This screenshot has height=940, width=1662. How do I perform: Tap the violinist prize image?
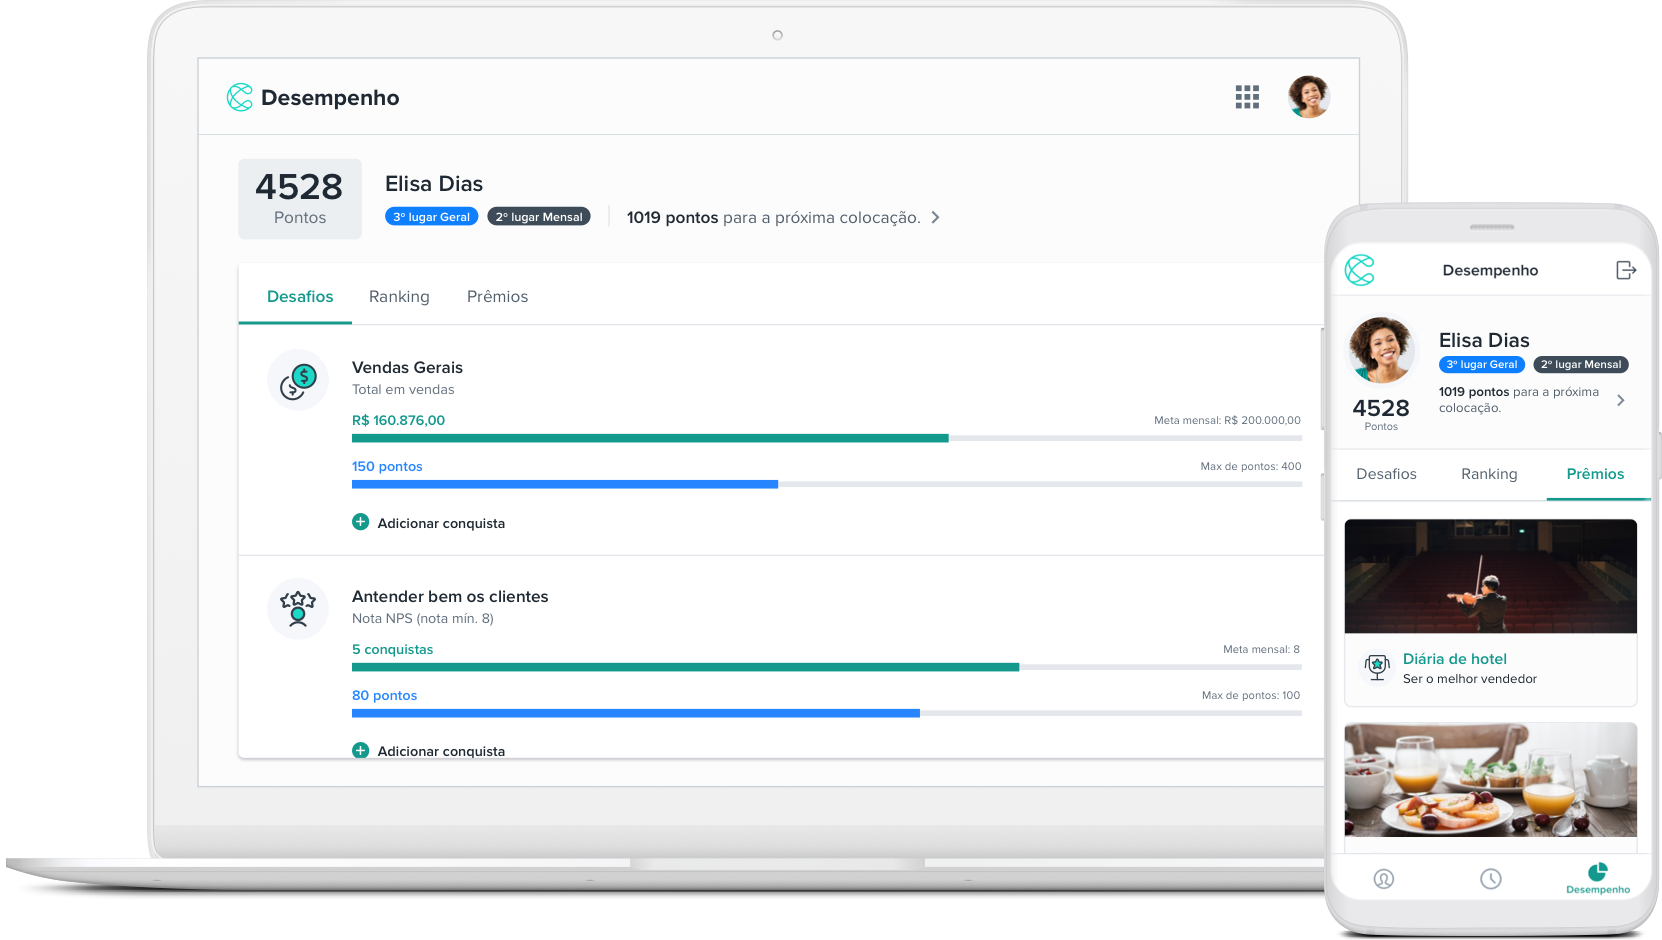pos(1491,576)
